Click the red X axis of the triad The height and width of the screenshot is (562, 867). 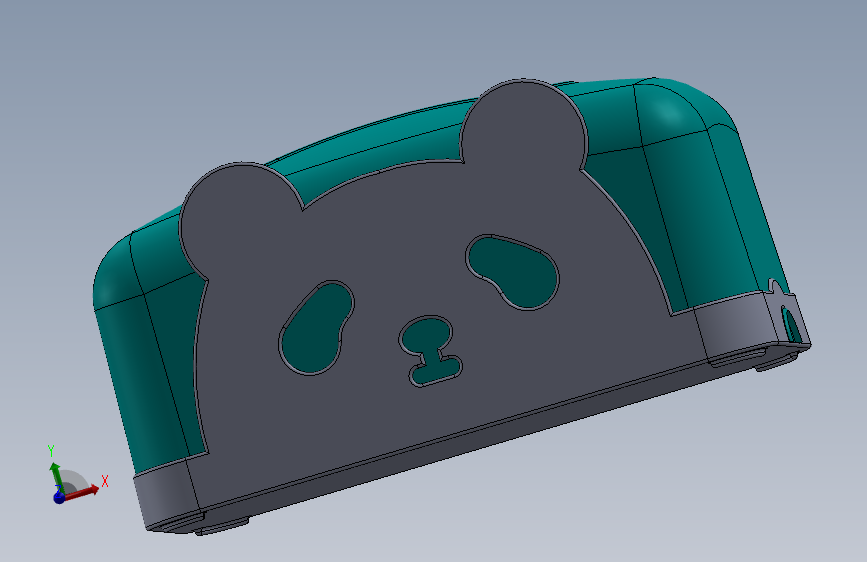[82, 492]
